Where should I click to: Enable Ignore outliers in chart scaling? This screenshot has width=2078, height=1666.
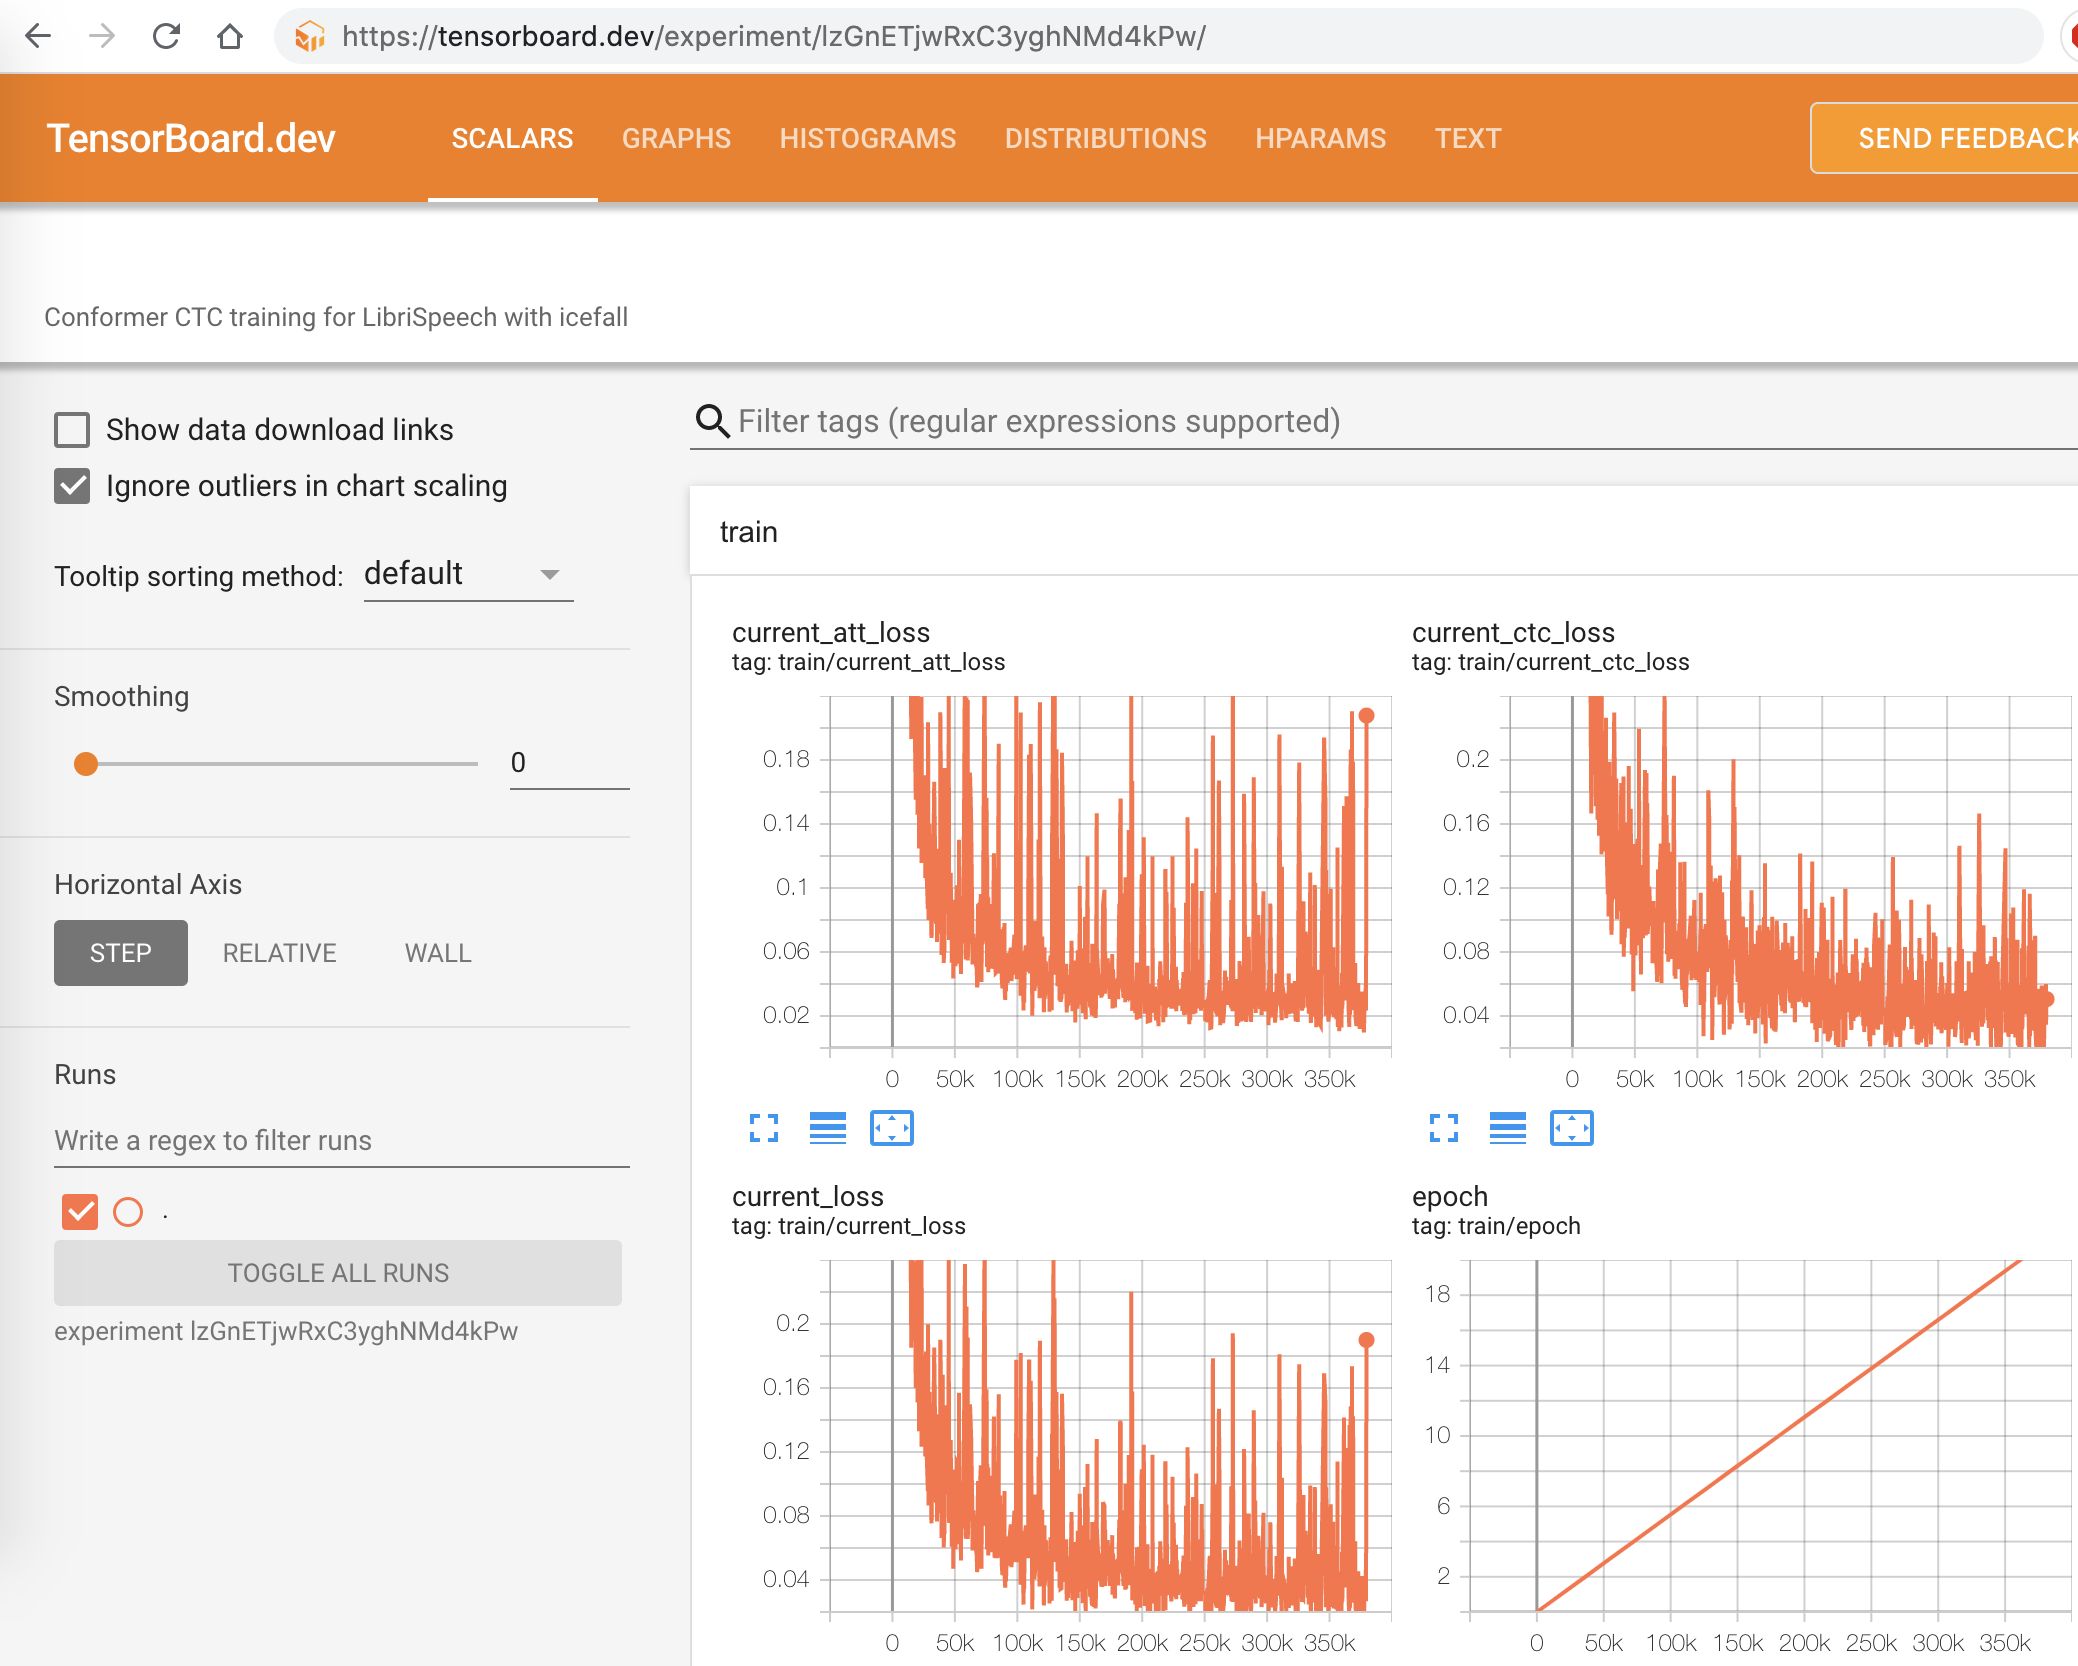pos(75,488)
